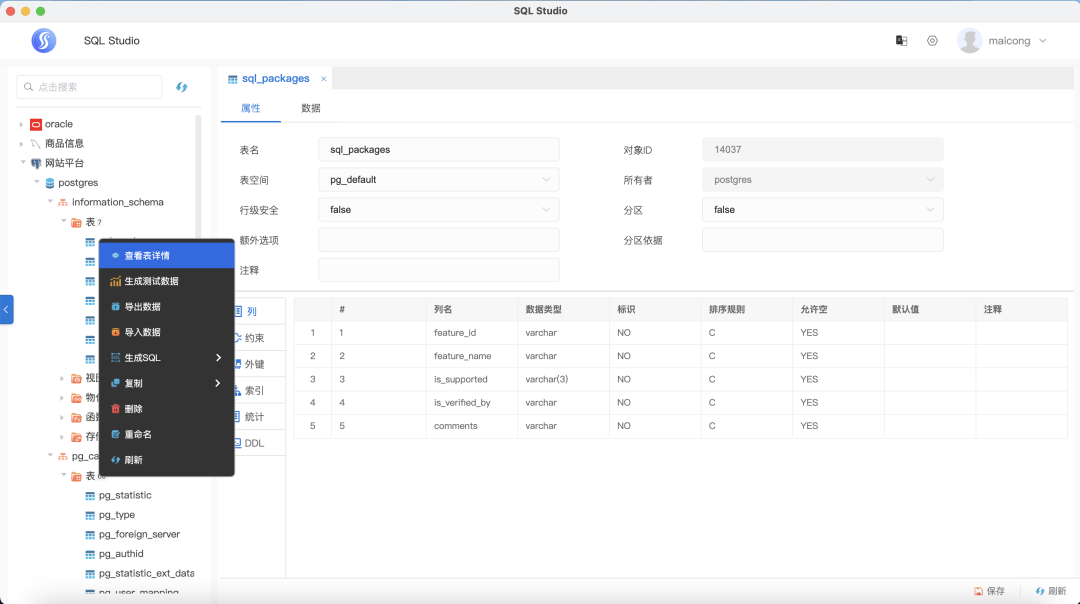Open the 生成SQL submenu arrow
This screenshot has width=1080, height=604.
(x=218, y=357)
